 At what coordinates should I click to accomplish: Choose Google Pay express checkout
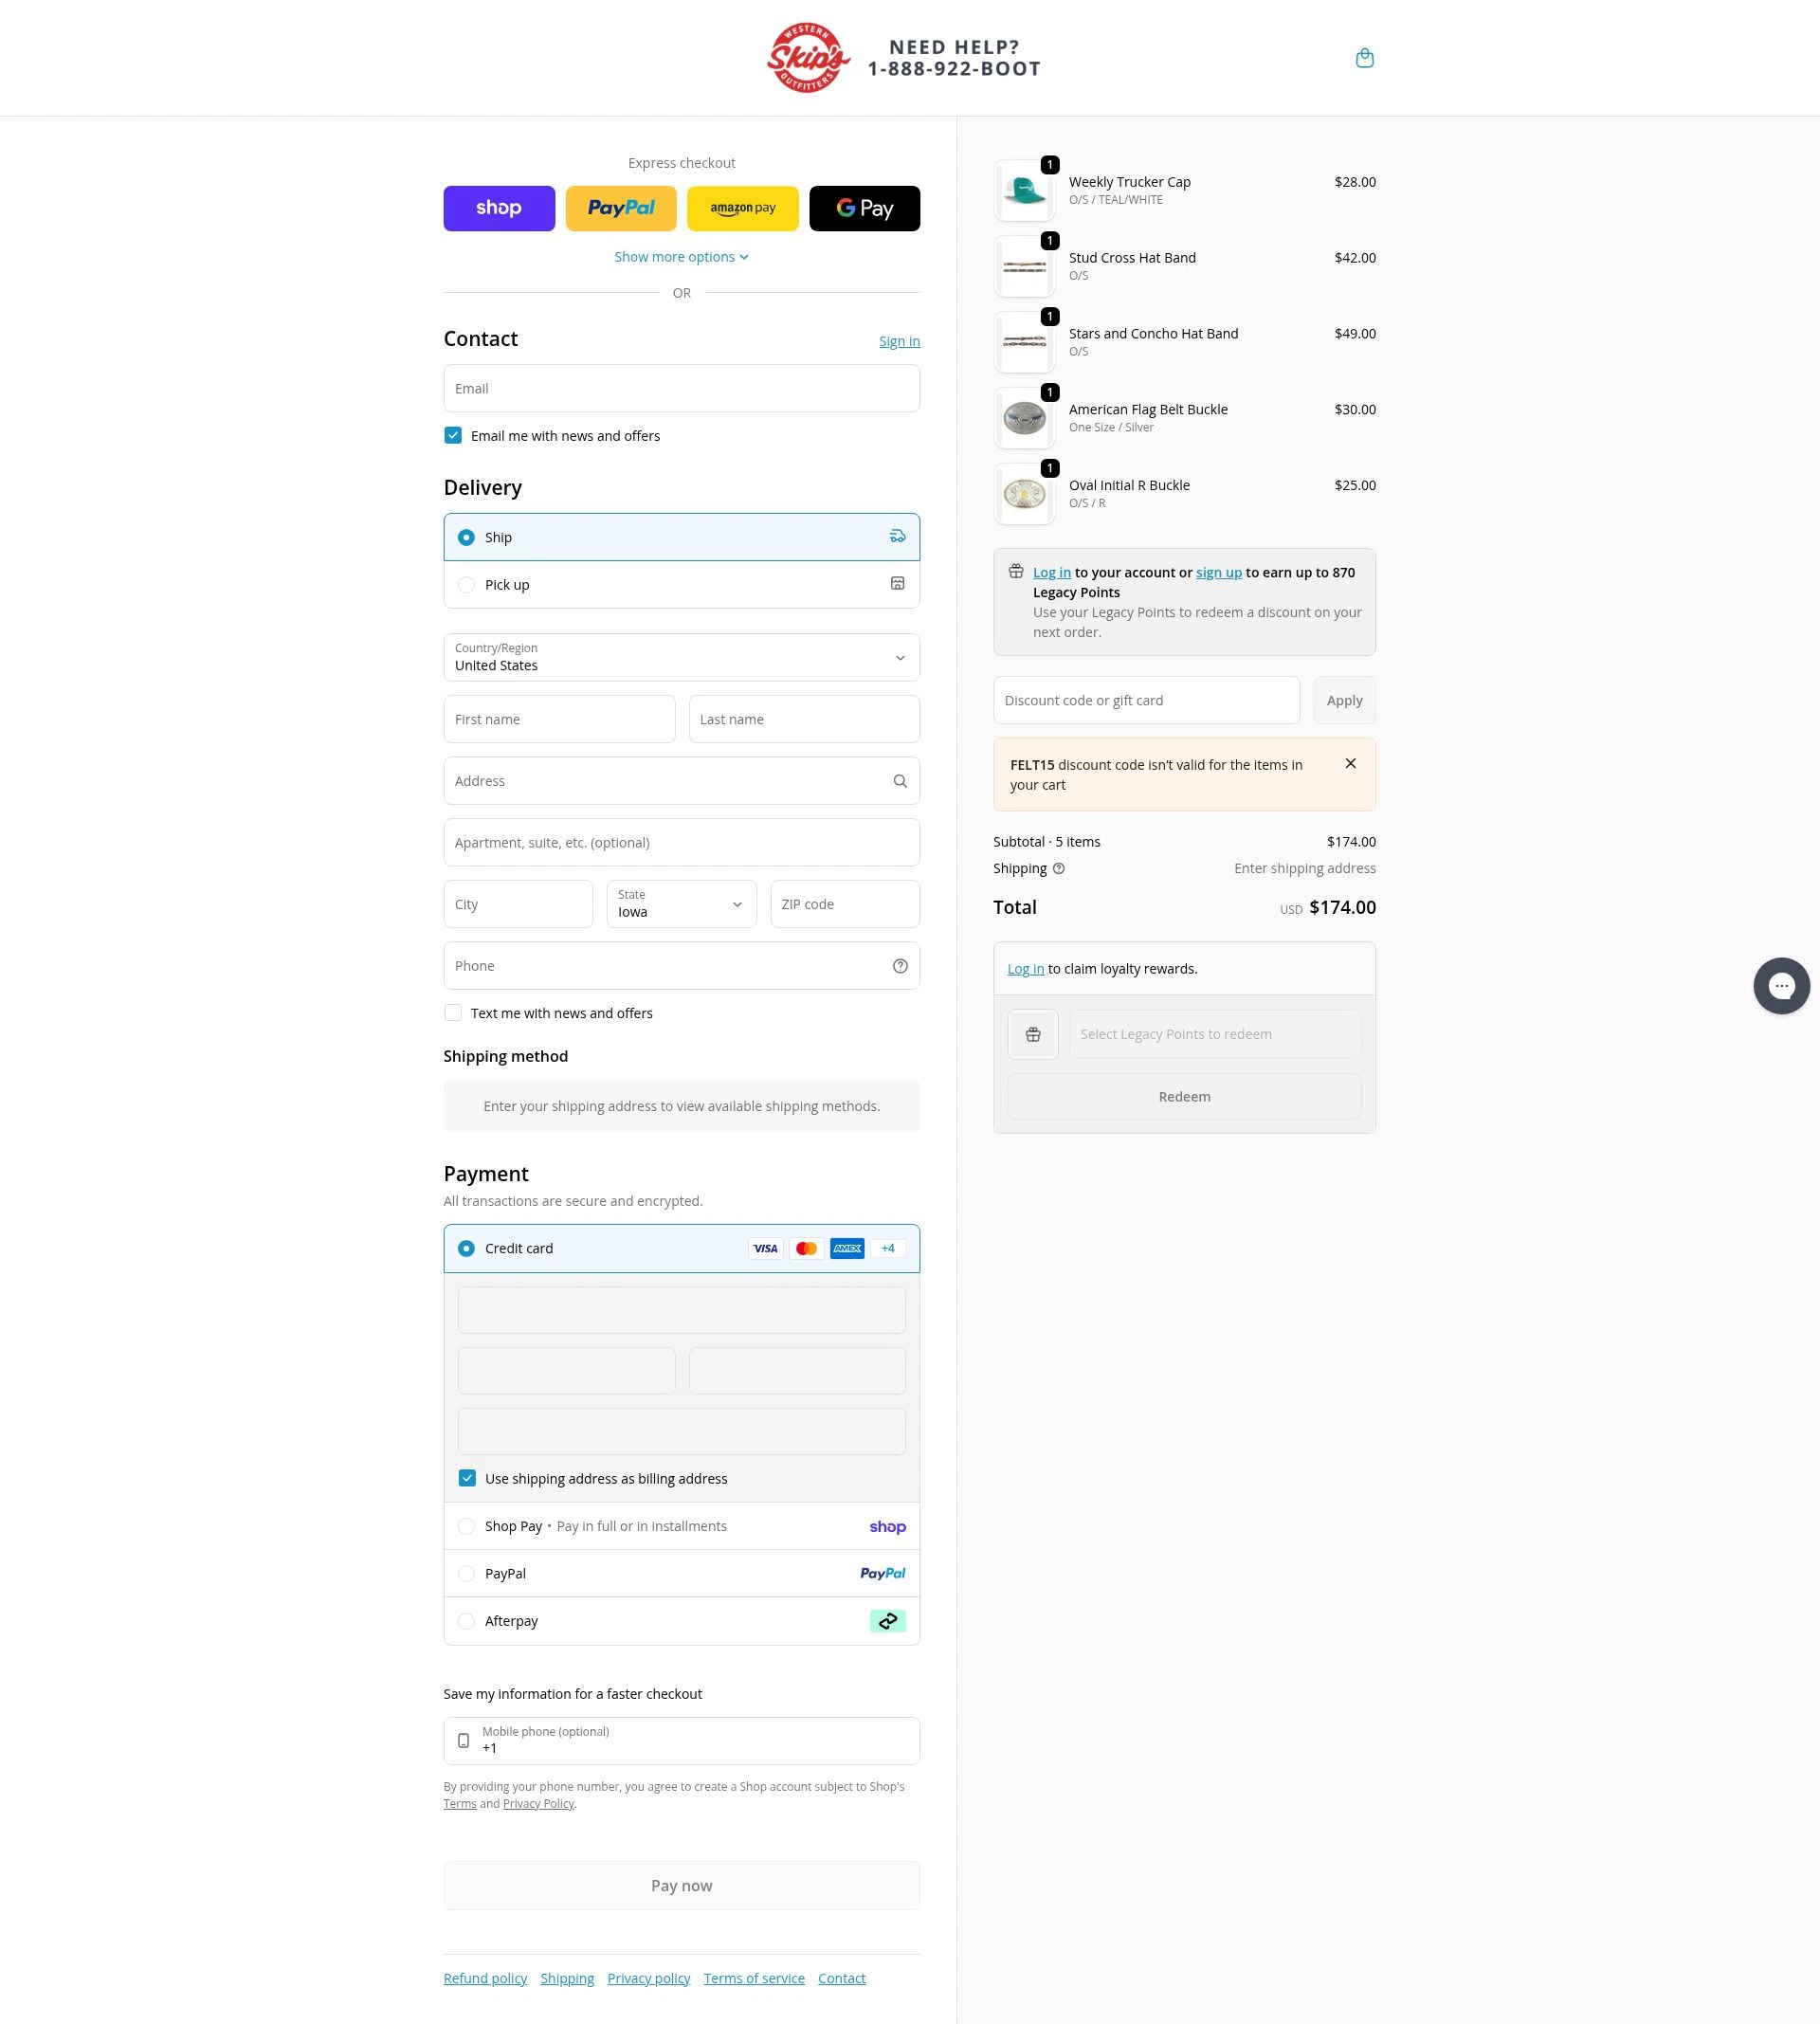[x=864, y=208]
